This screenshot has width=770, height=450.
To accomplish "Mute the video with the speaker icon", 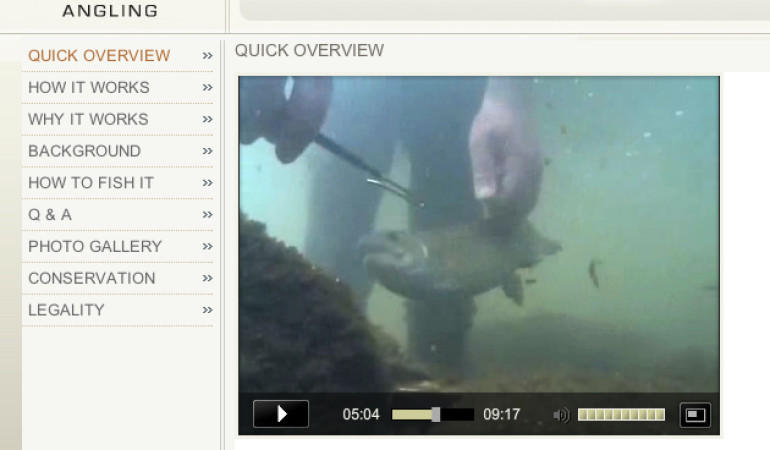I will click(x=561, y=415).
